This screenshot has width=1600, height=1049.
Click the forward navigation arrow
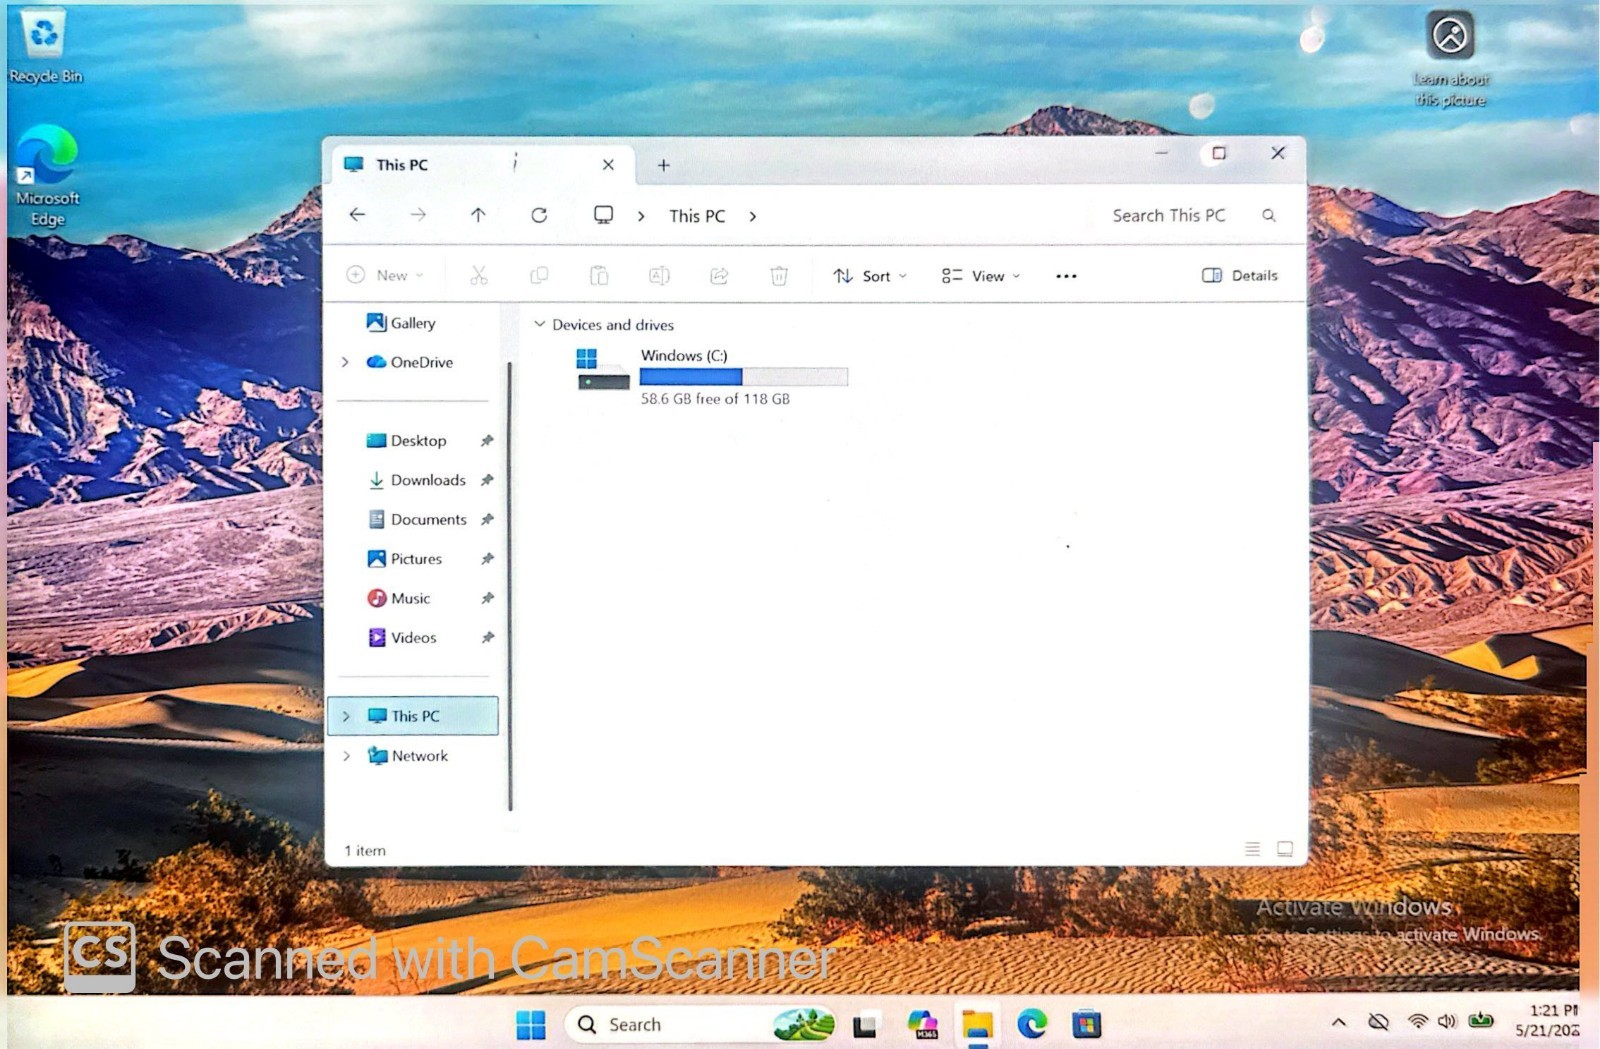(418, 215)
